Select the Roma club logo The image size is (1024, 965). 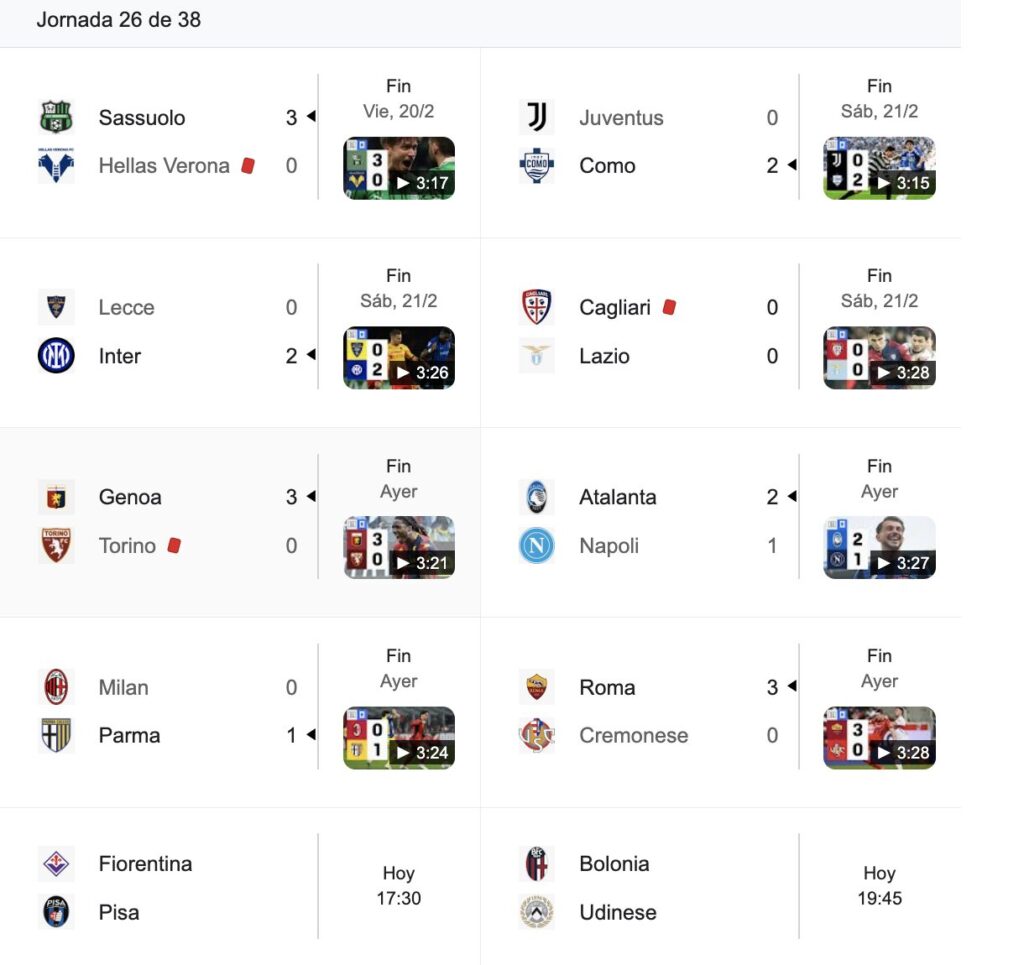537,687
